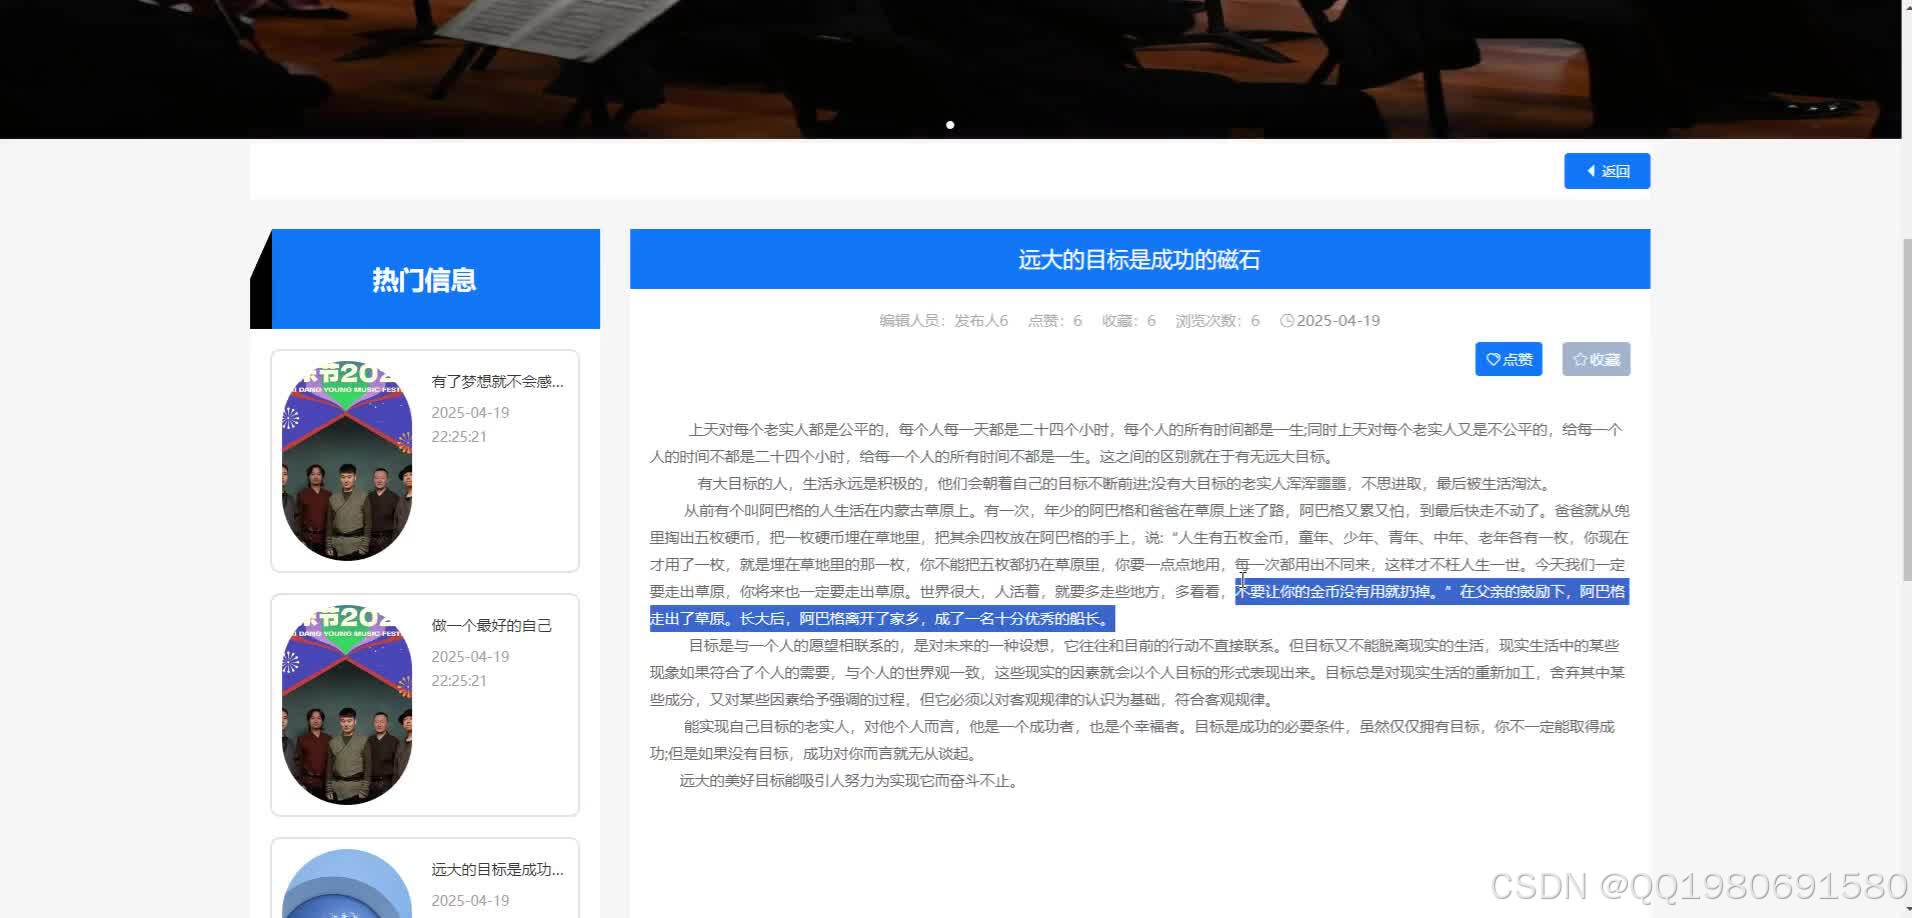Open sidebar article 做一个最好的自己
Screen dimensions: 1912x918
point(492,624)
